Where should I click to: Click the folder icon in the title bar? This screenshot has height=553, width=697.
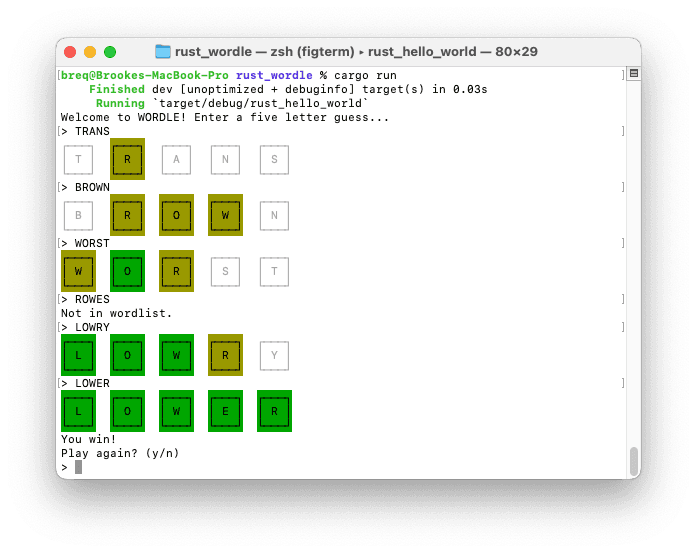pyautogui.click(x=163, y=52)
